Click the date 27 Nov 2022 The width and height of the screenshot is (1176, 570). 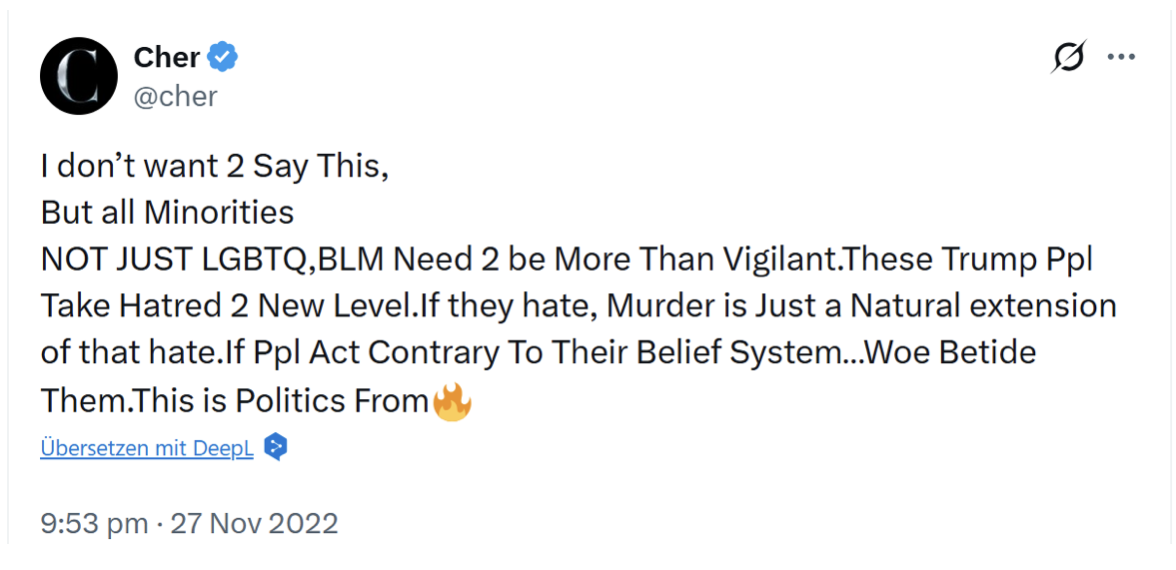(254, 523)
